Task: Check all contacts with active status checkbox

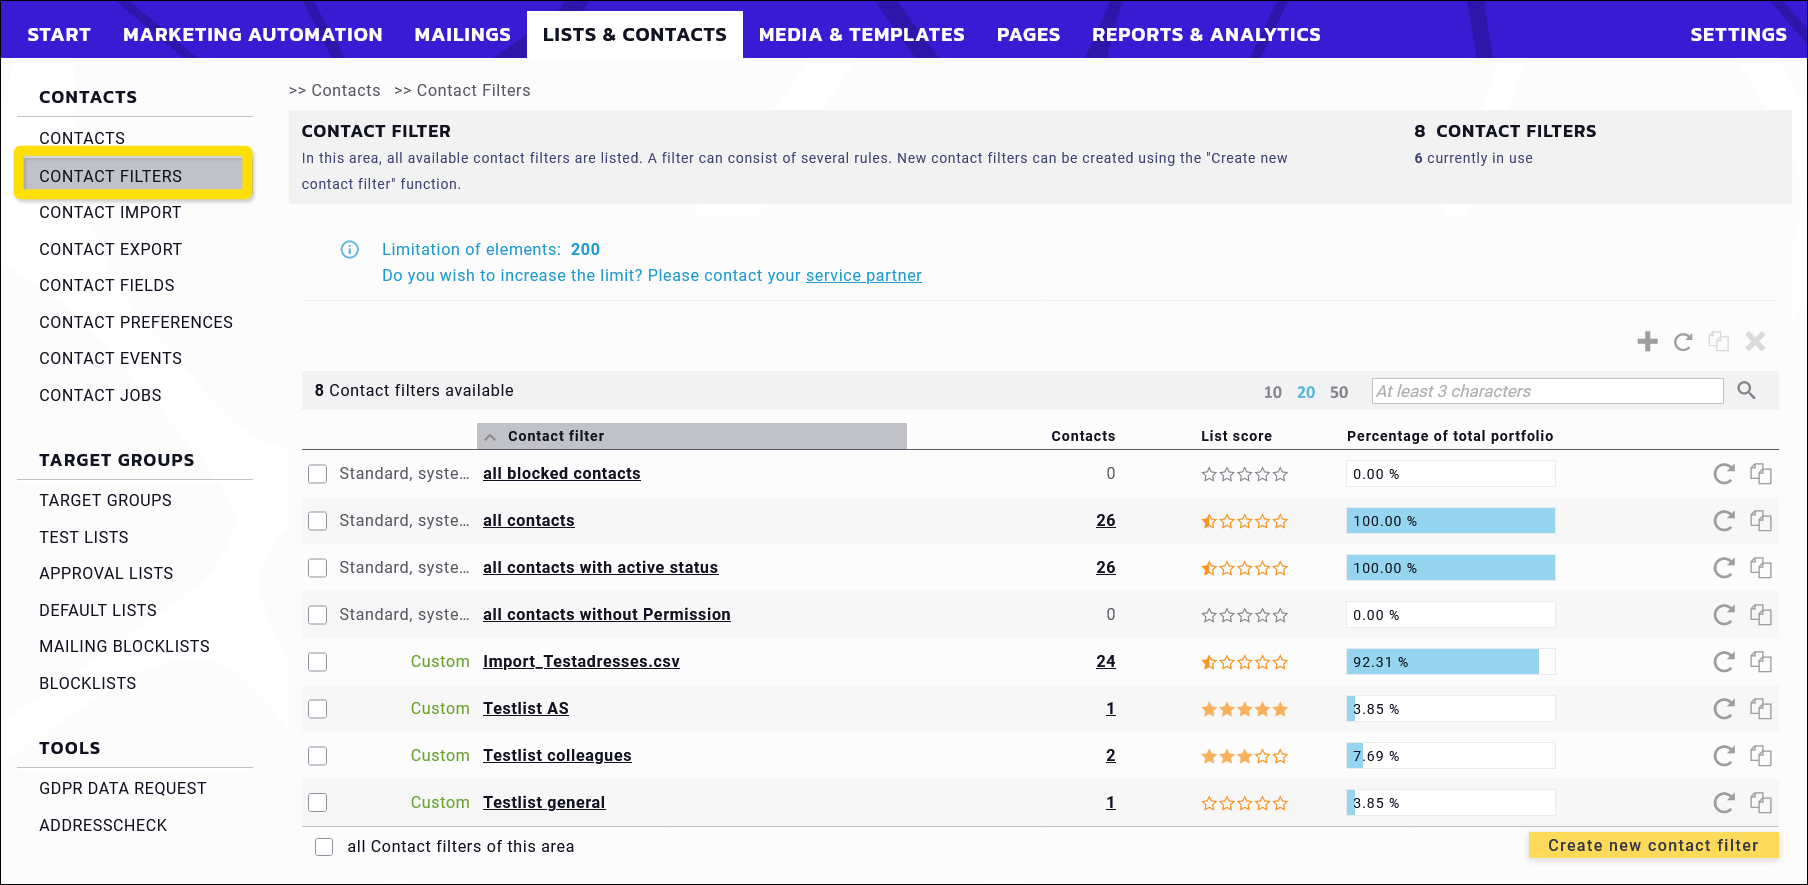Action: 318,568
